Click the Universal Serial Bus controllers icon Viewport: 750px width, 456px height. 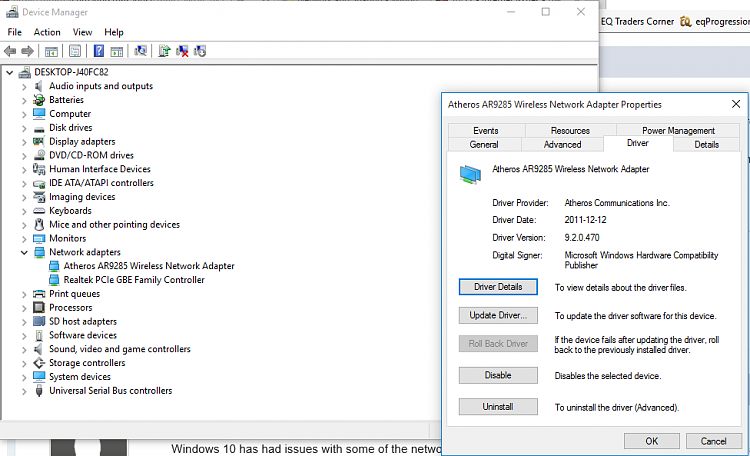pos(39,391)
